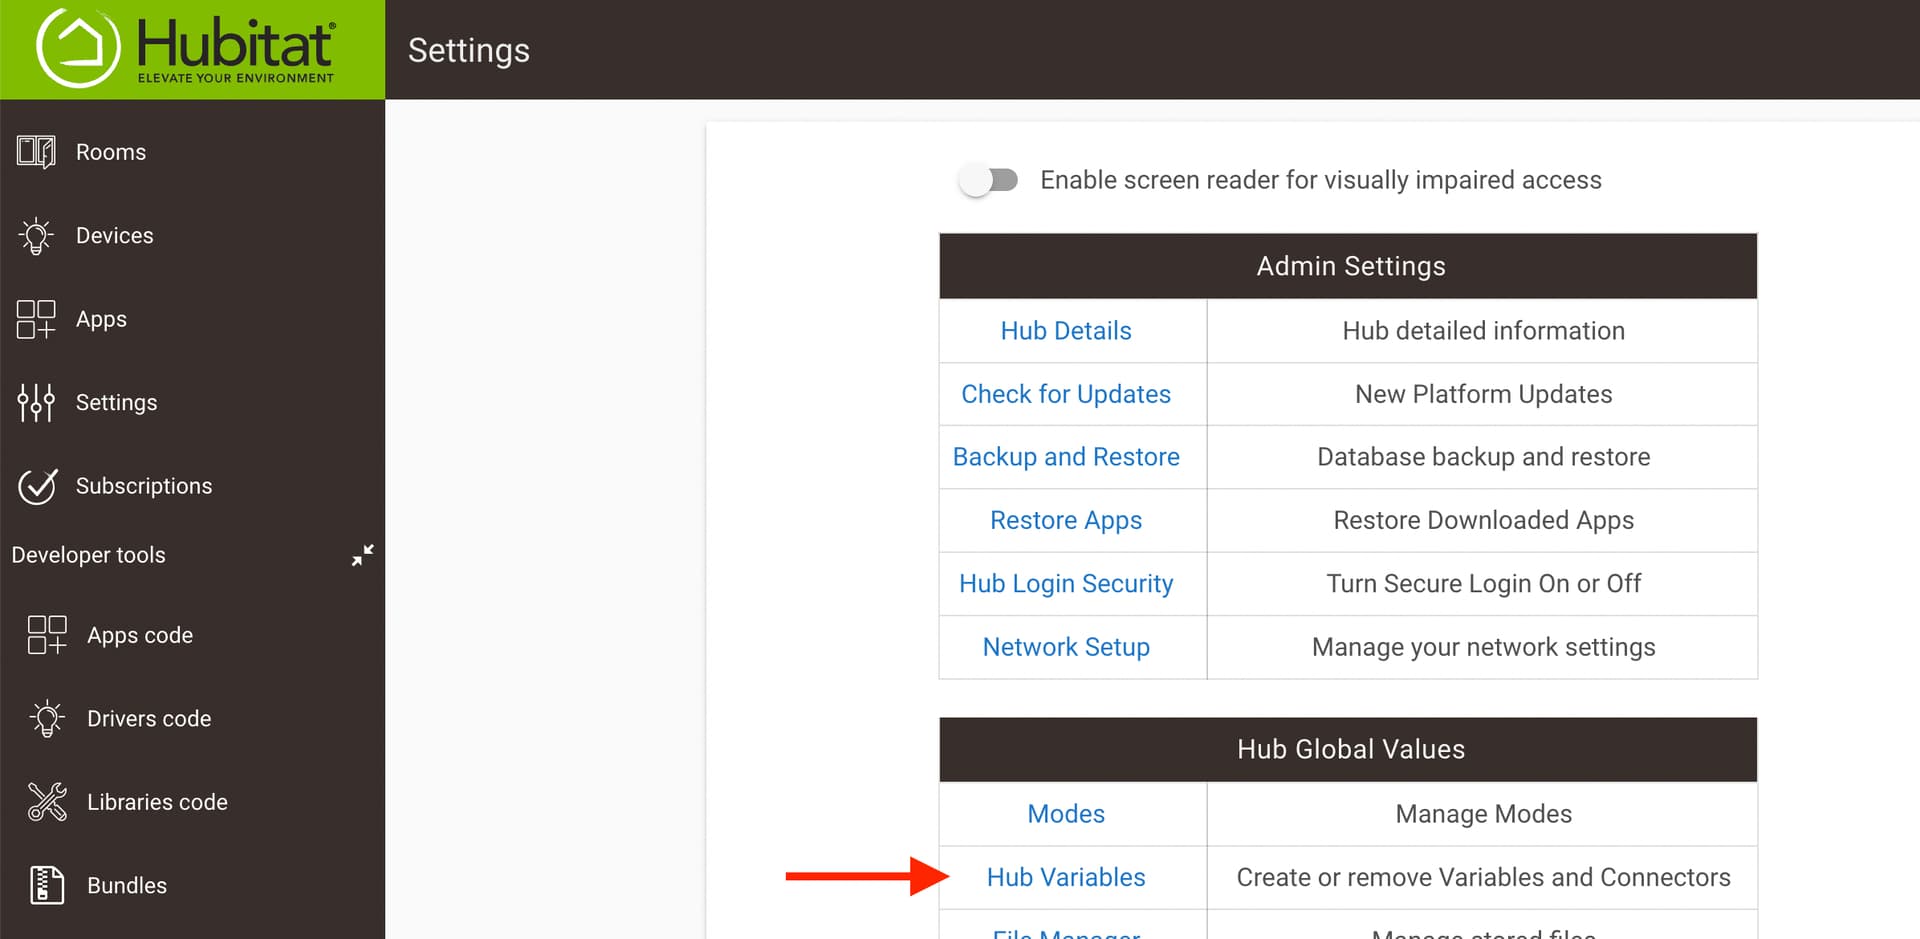This screenshot has width=1920, height=939.
Task: Open Apps code under Developer tools
Action: click(x=140, y=636)
